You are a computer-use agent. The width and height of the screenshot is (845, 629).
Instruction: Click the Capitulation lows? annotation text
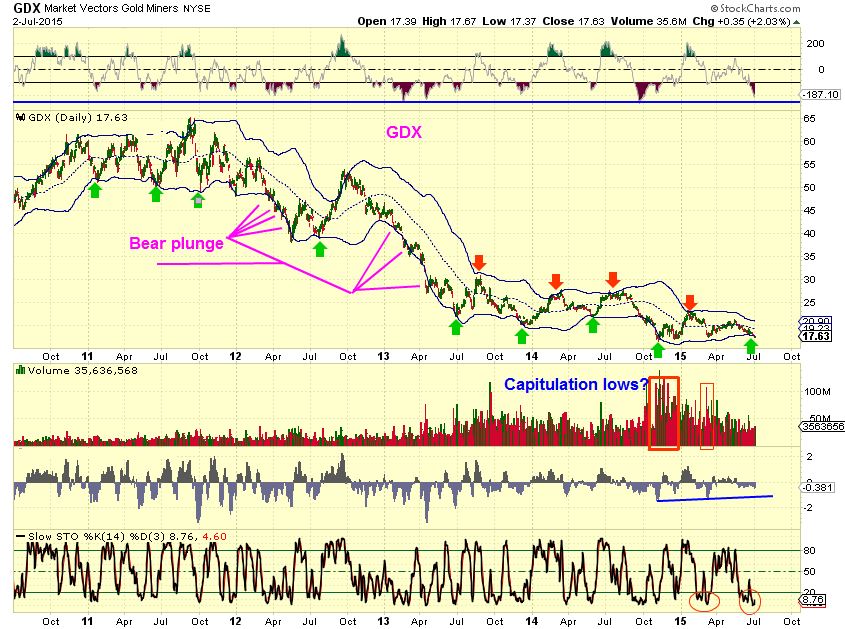click(x=576, y=384)
